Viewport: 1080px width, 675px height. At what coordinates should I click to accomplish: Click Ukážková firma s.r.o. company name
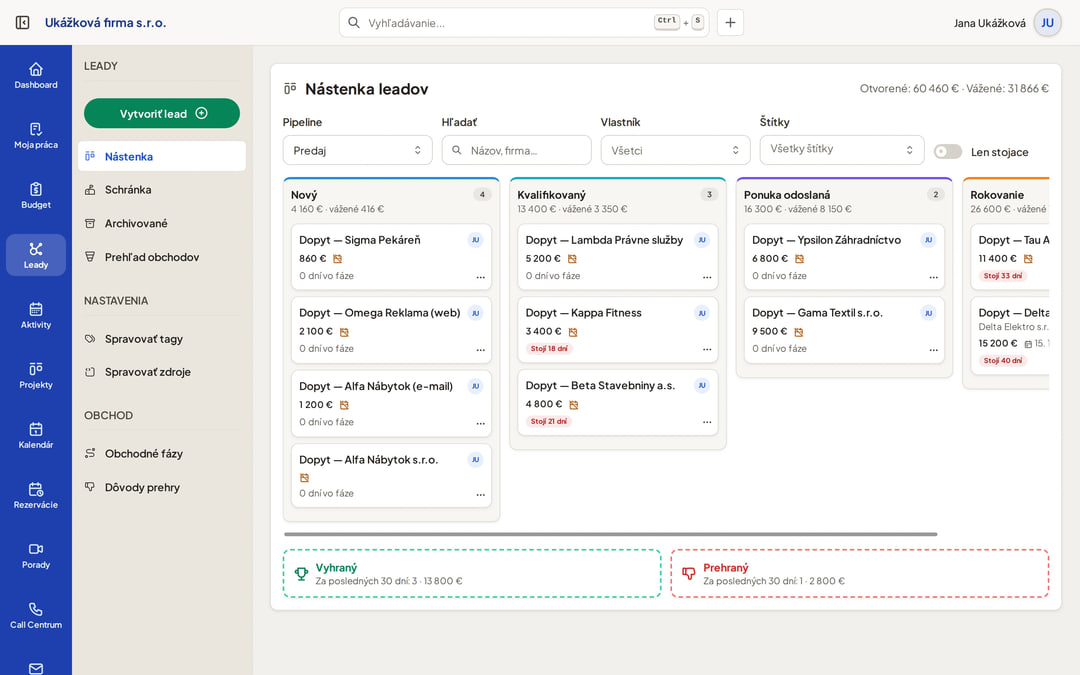(105, 23)
